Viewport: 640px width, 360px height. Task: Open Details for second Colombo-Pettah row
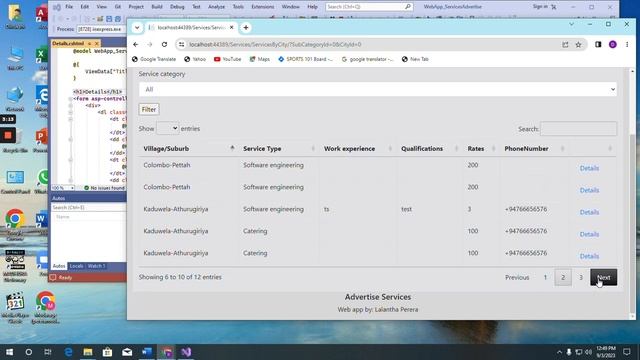[589, 190]
